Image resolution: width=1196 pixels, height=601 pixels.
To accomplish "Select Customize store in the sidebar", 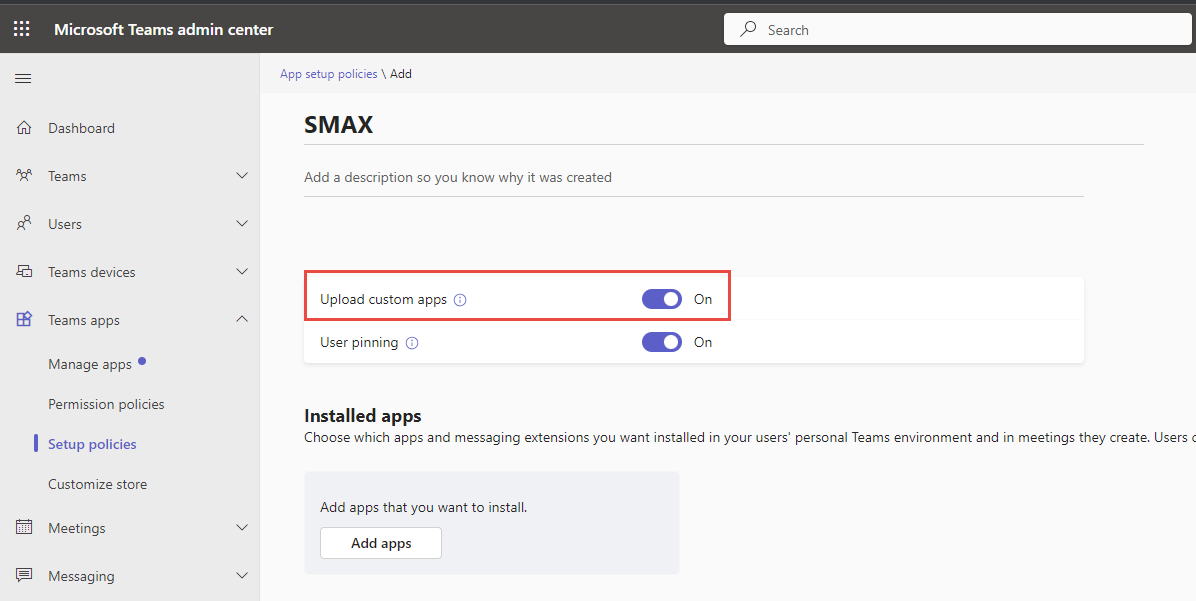I will (97, 483).
